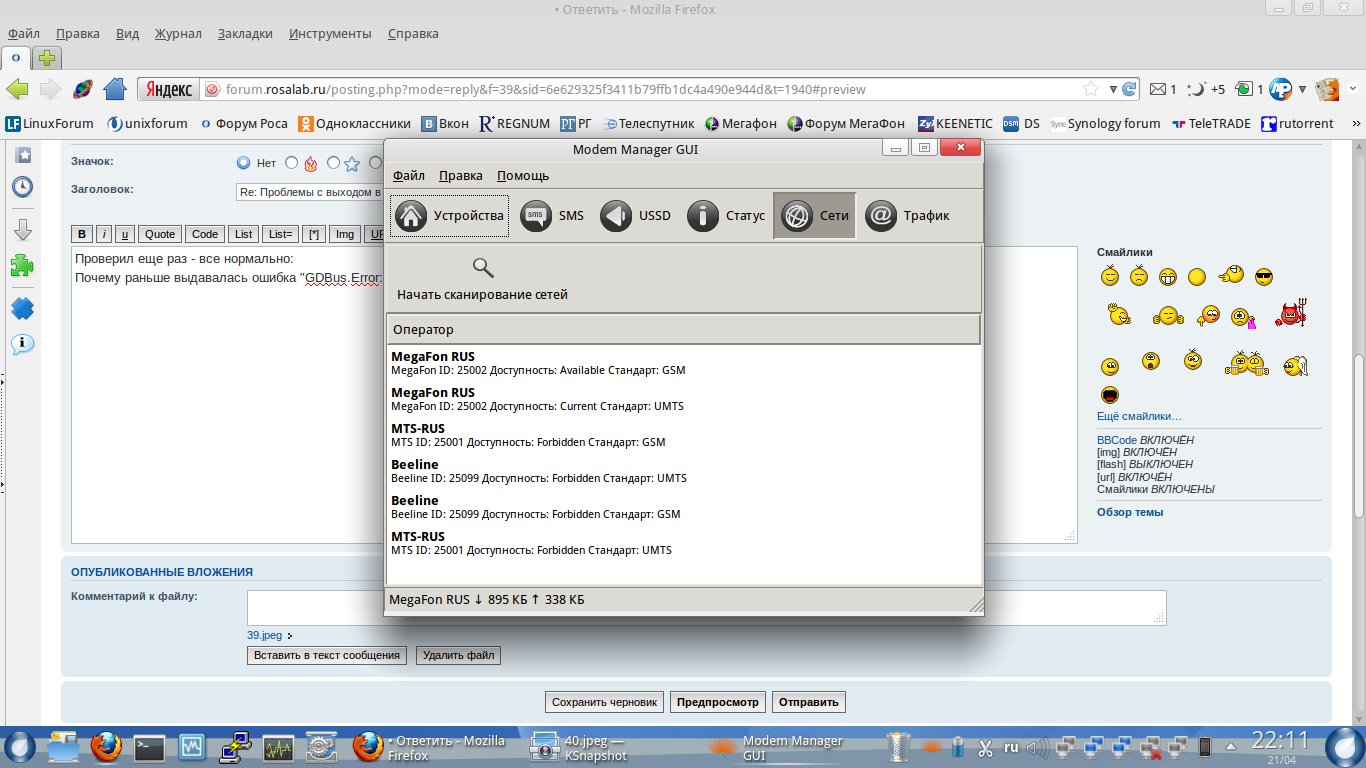Image resolution: width=1366 pixels, height=768 pixels.
Task: Open a new Firefox tab
Action: pyautogui.click(x=48, y=57)
